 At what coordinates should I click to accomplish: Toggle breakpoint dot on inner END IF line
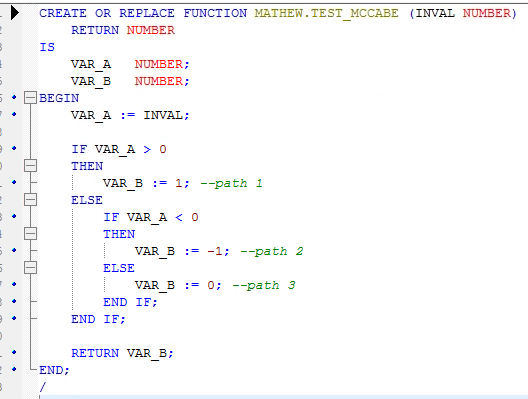pyautogui.click(x=14, y=301)
